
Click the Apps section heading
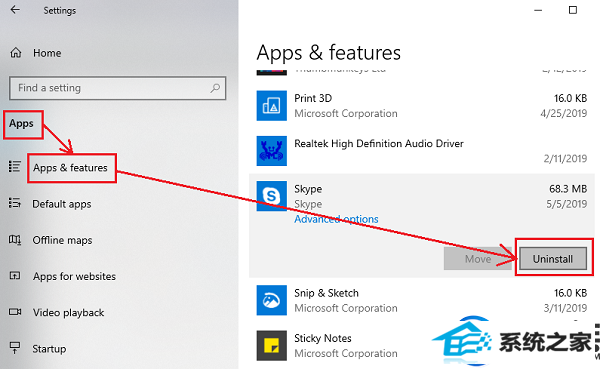[x=21, y=124]
